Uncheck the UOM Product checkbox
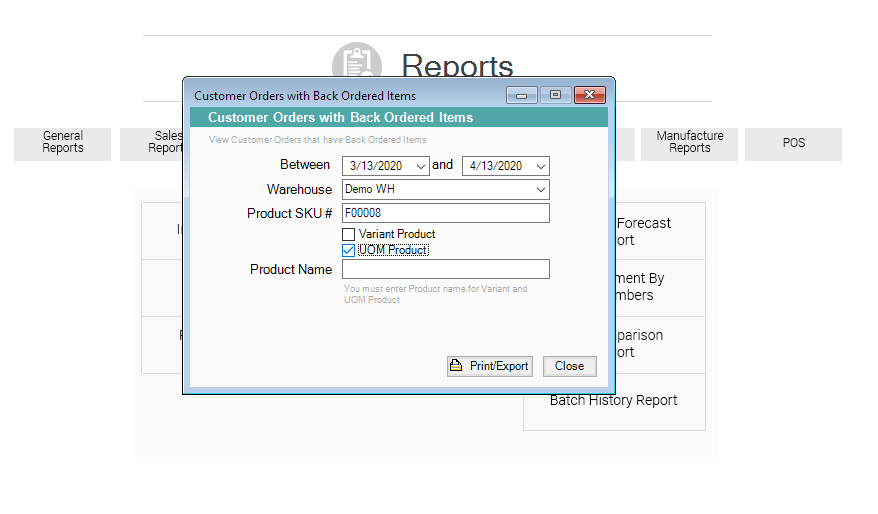The image size is (878, 514). tap(349, 250)
